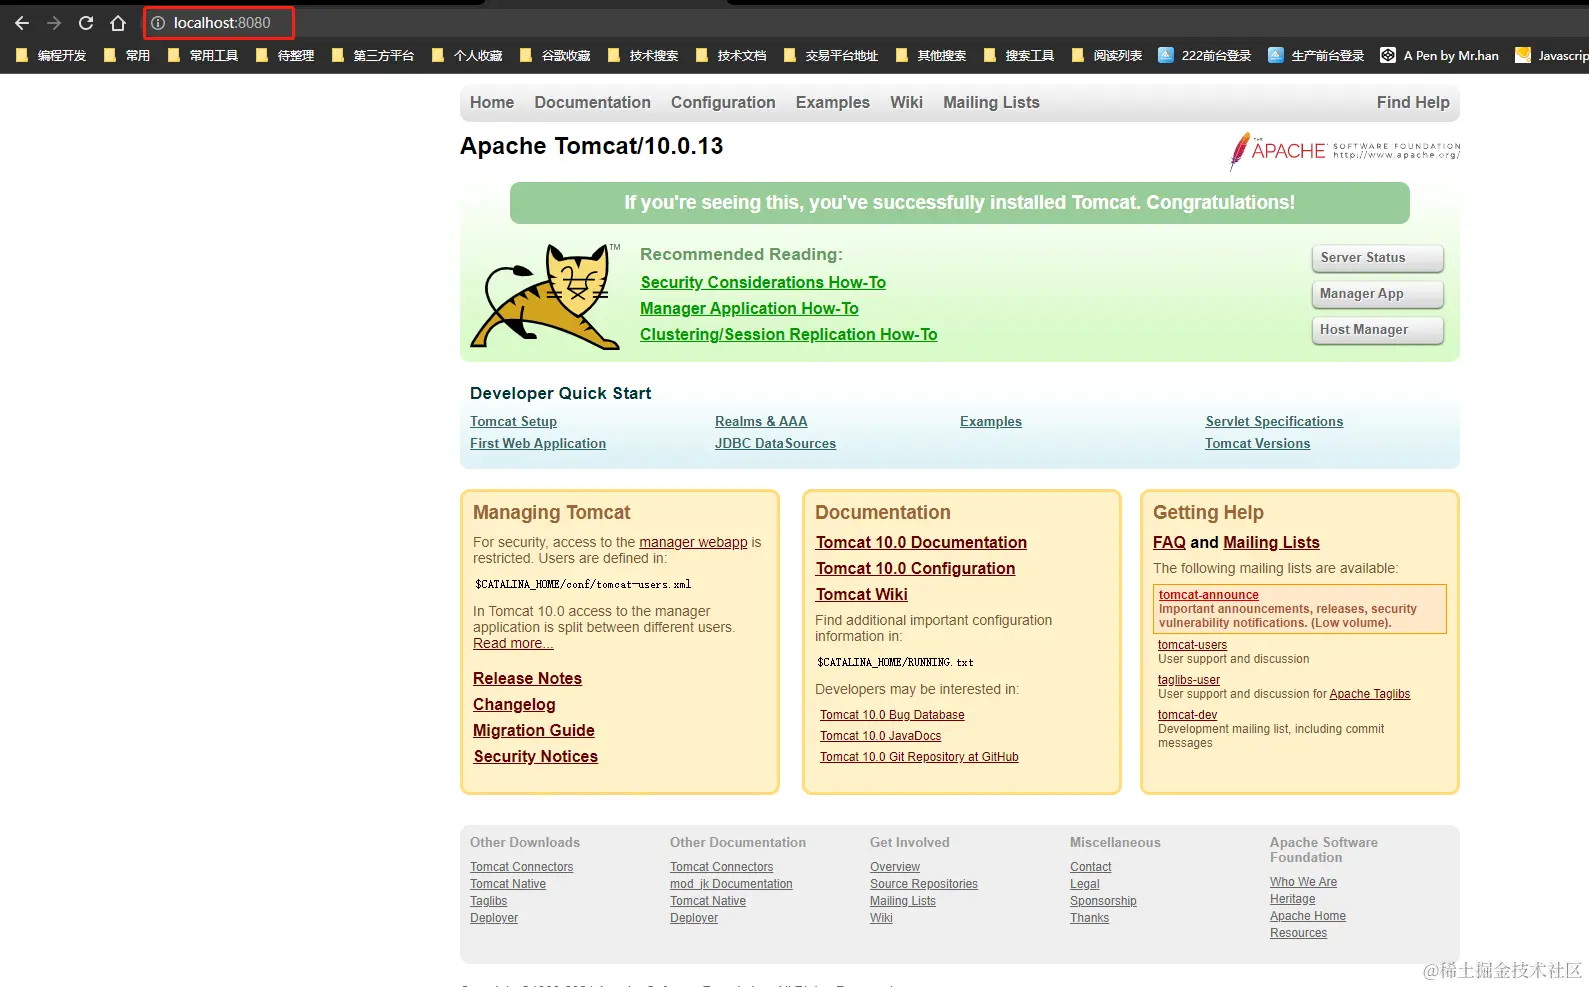Open the Javascript bookmark folder
The height and width of the screenshot is (987, 1589).
click(1552, 56)
